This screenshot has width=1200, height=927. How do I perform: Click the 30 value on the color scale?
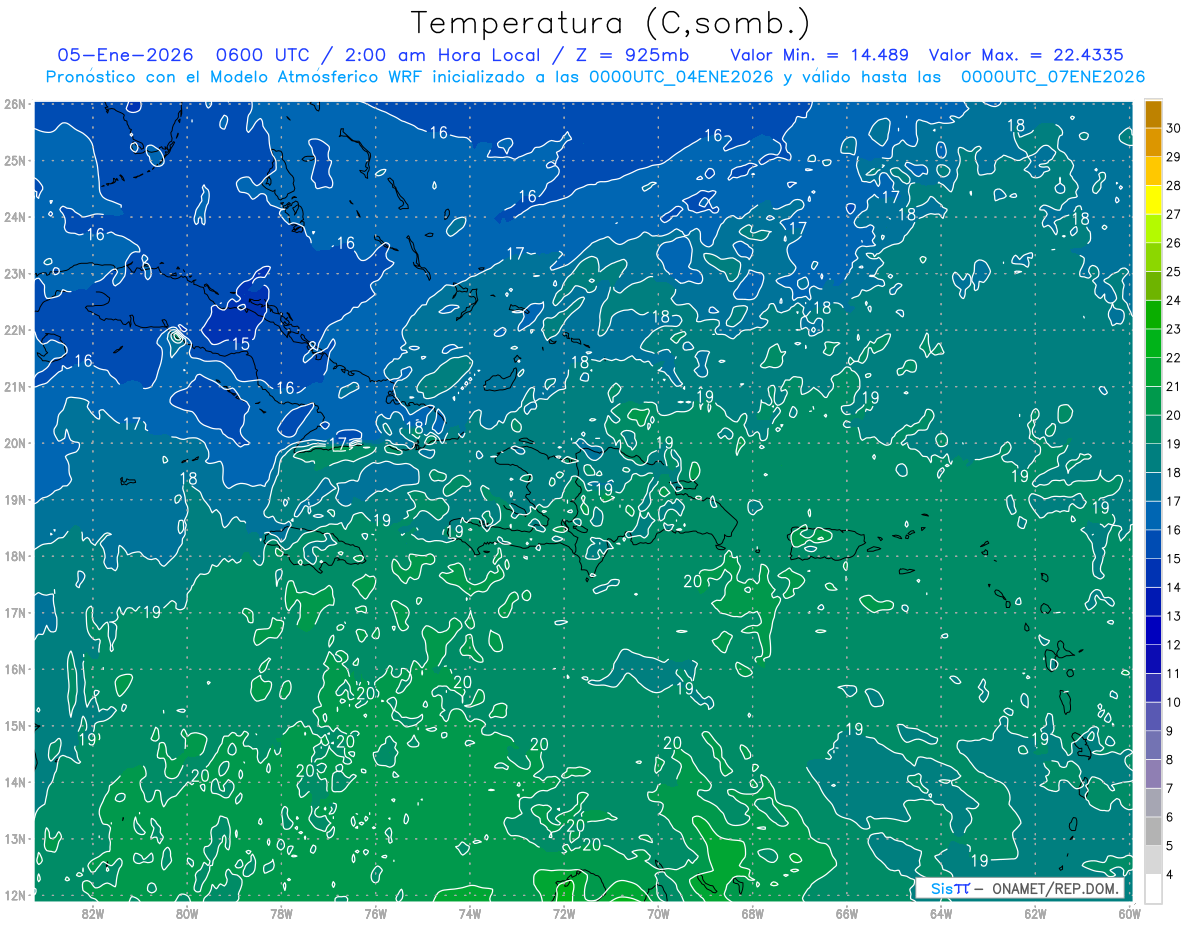click(x=1173, y=127)
